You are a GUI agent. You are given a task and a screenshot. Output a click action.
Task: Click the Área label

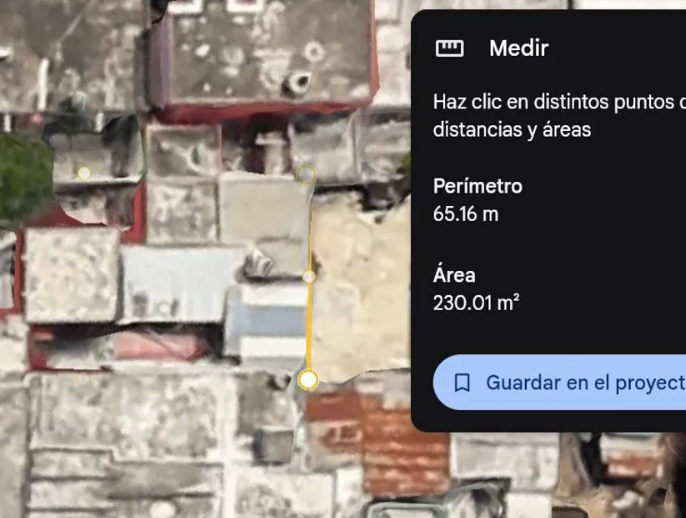click(454, 275)
